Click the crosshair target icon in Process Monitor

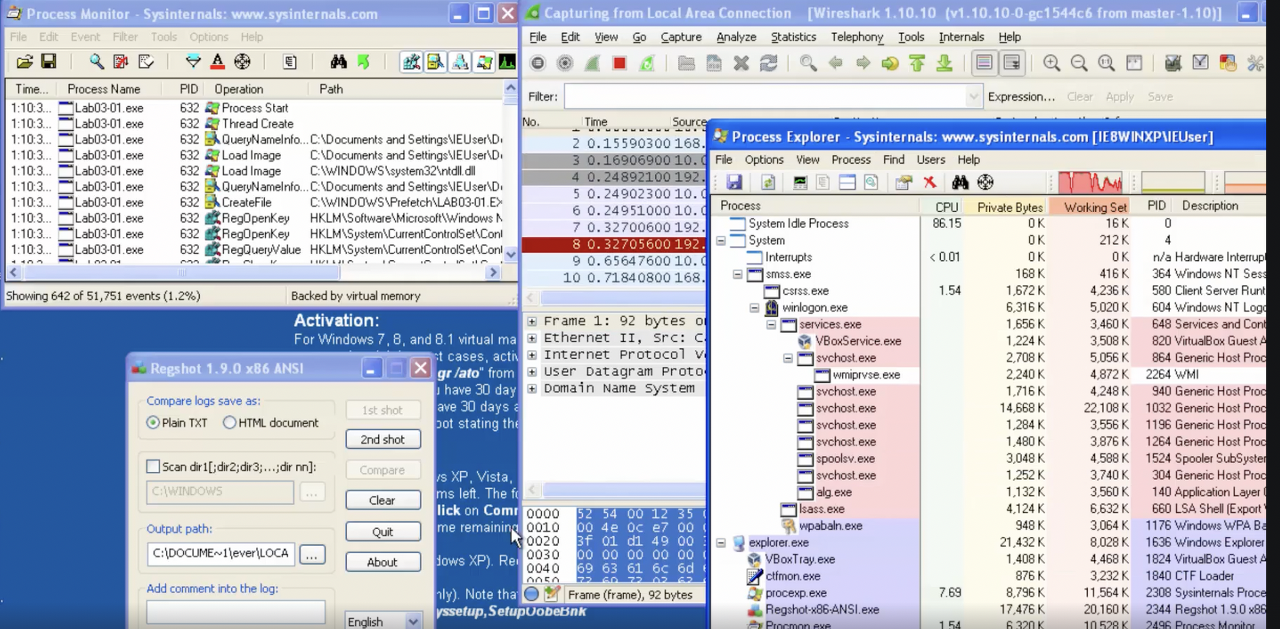pos(242,62)
